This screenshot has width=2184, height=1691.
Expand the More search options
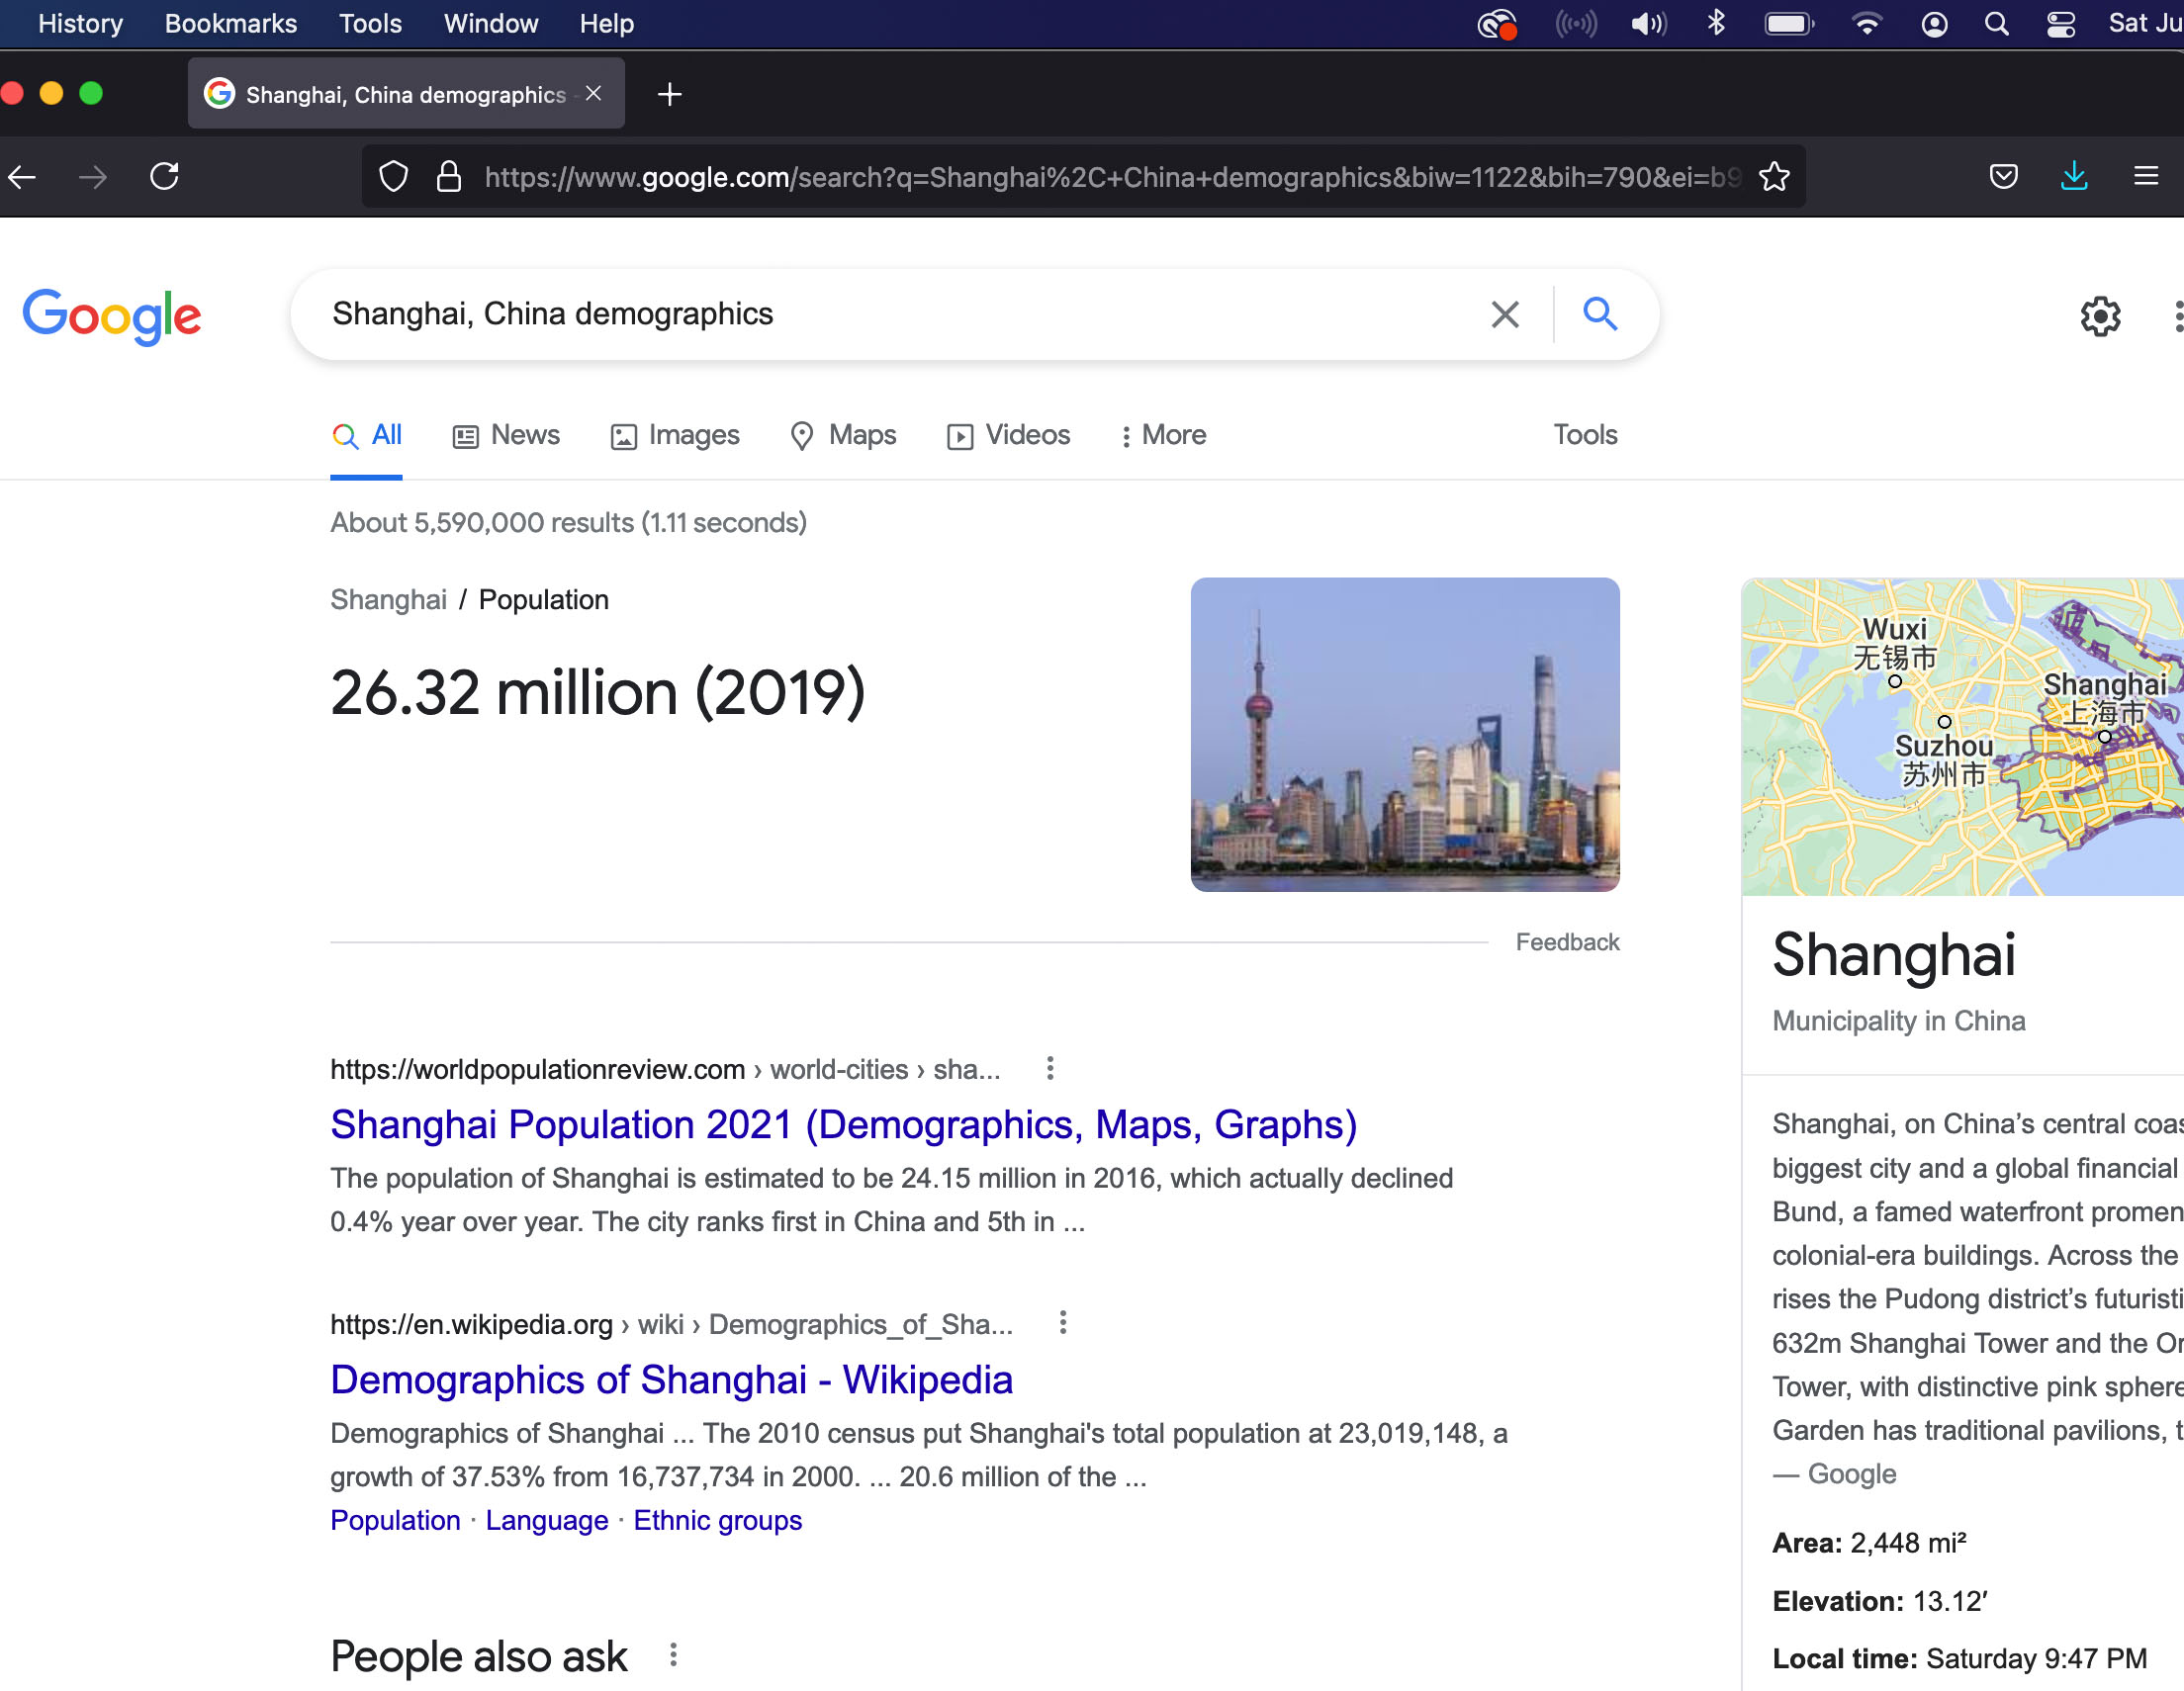pyautogui.click(x=1164, y=435)
